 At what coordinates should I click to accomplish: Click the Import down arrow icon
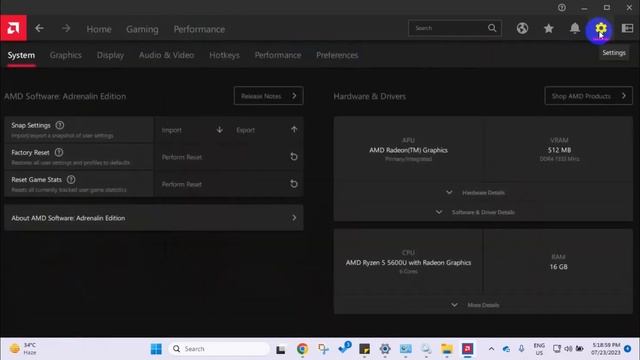point(220,130)
